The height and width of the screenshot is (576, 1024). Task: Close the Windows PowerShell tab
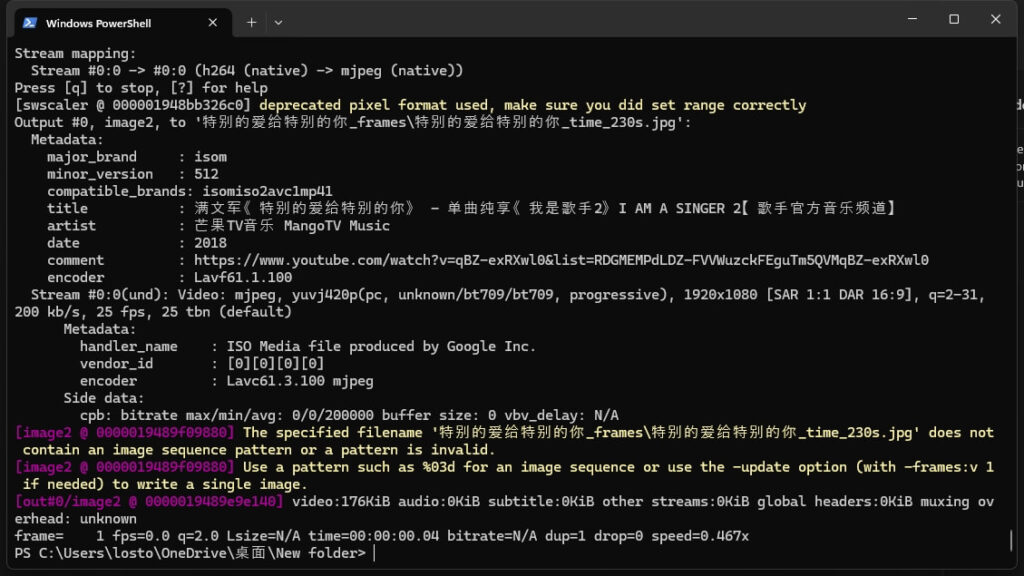pyautogui.click(x=212, y=23)
